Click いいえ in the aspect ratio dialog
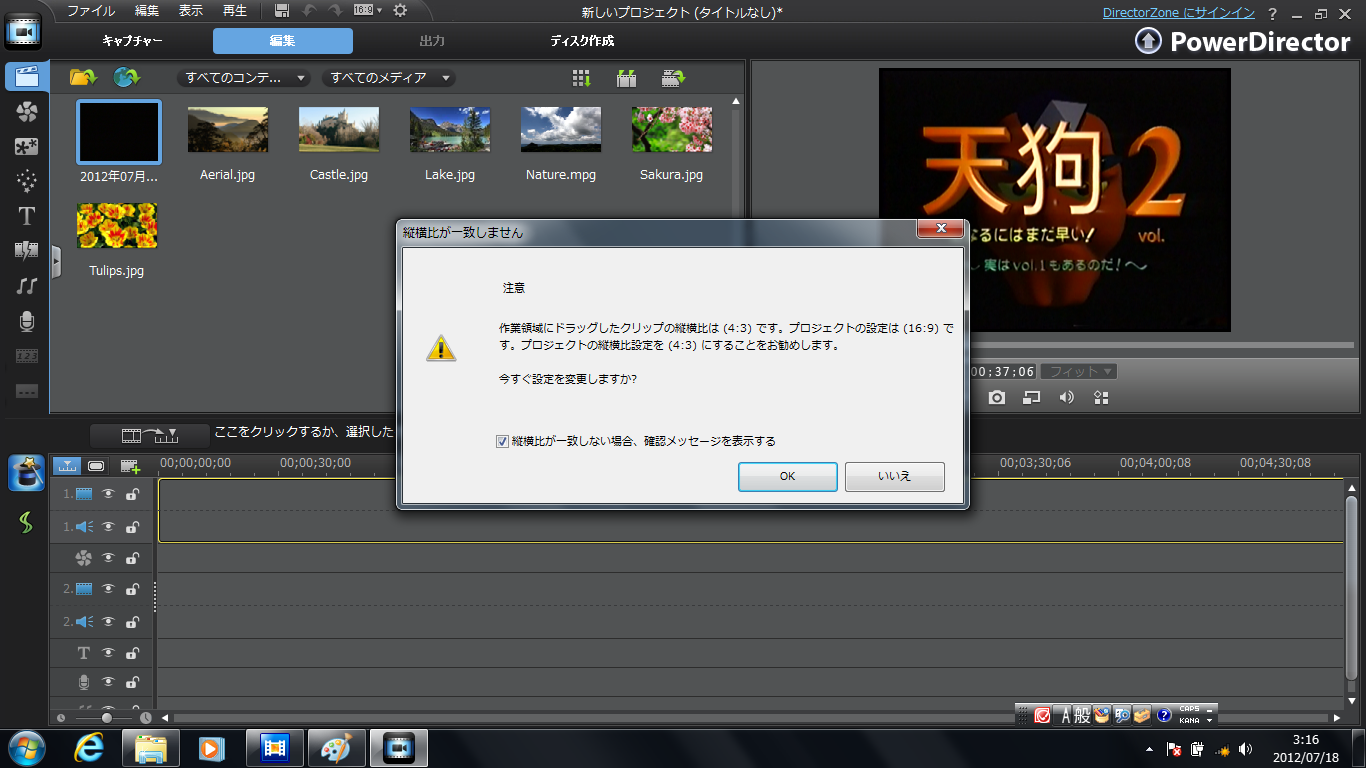Image resolution: width=1366 pixels, height=768 pixels. pos(895,477)
